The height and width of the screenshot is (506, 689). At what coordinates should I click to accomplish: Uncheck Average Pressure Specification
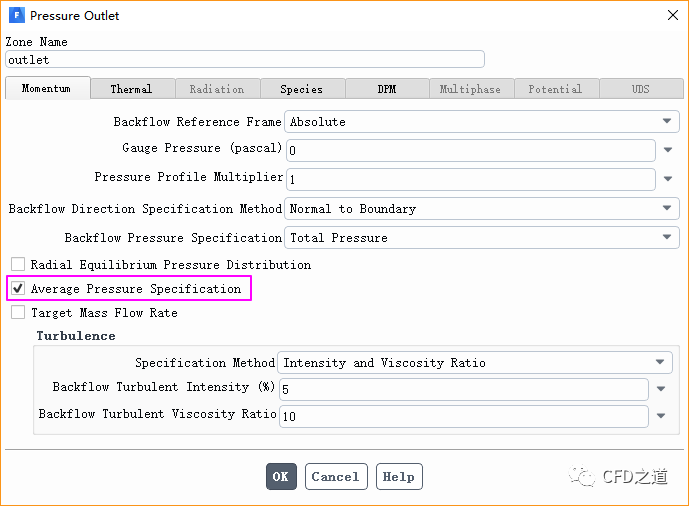(x=18, y=289)
